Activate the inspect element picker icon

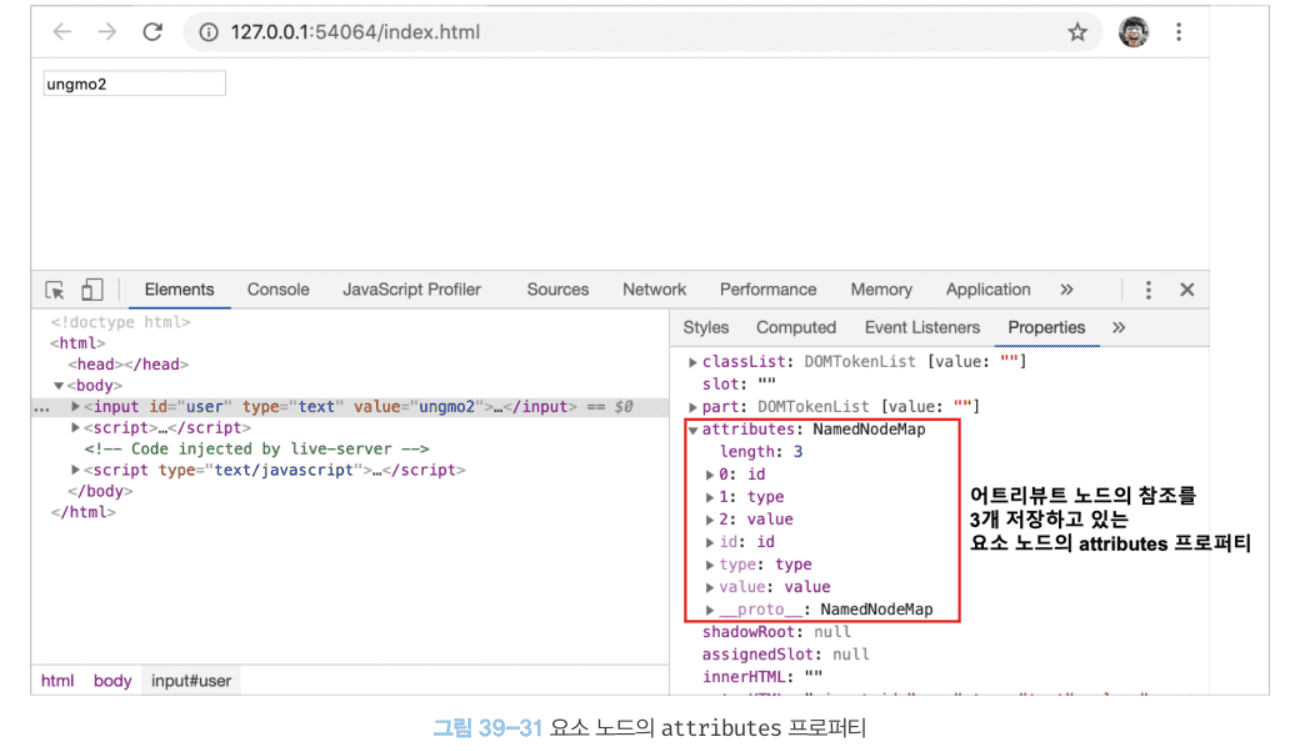coord(55,290)
